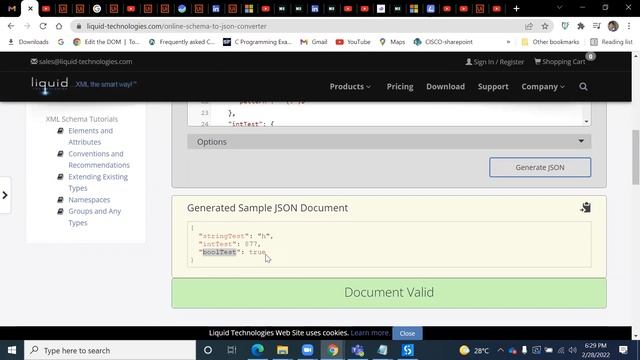Image resolution: width=640 pixels, height=360 pixels.
Task: Open the Windows Start menu
Action: [12, 350]
